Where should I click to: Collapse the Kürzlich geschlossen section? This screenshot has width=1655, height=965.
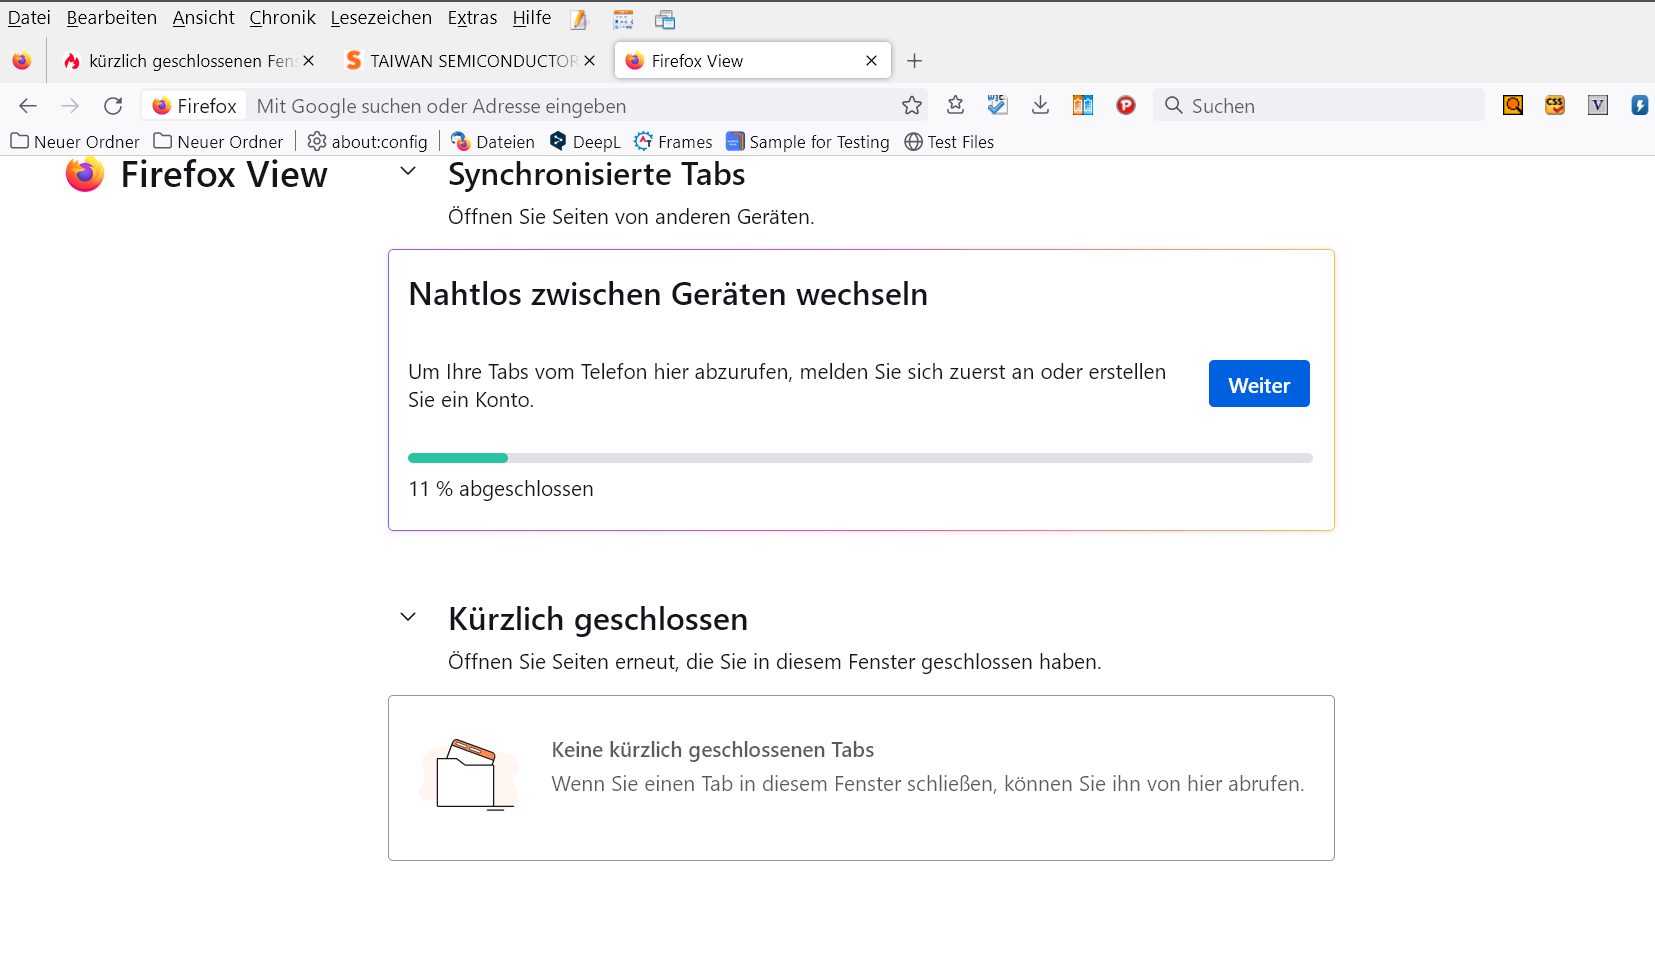click(x=408, y=617)
